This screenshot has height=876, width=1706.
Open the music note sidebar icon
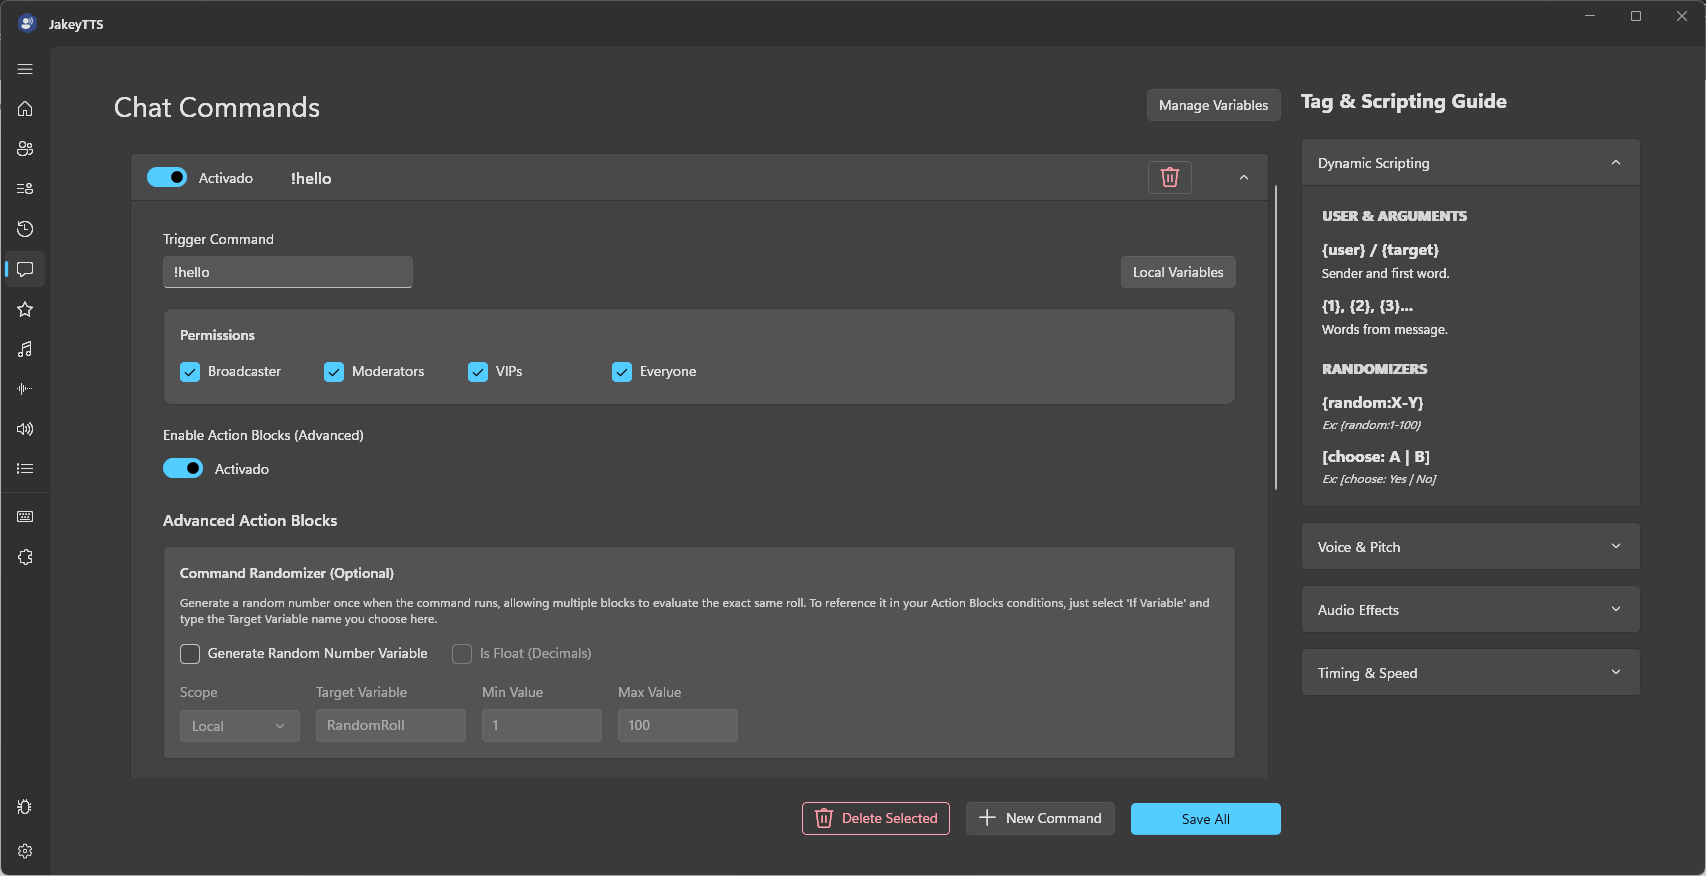point(25,349)
